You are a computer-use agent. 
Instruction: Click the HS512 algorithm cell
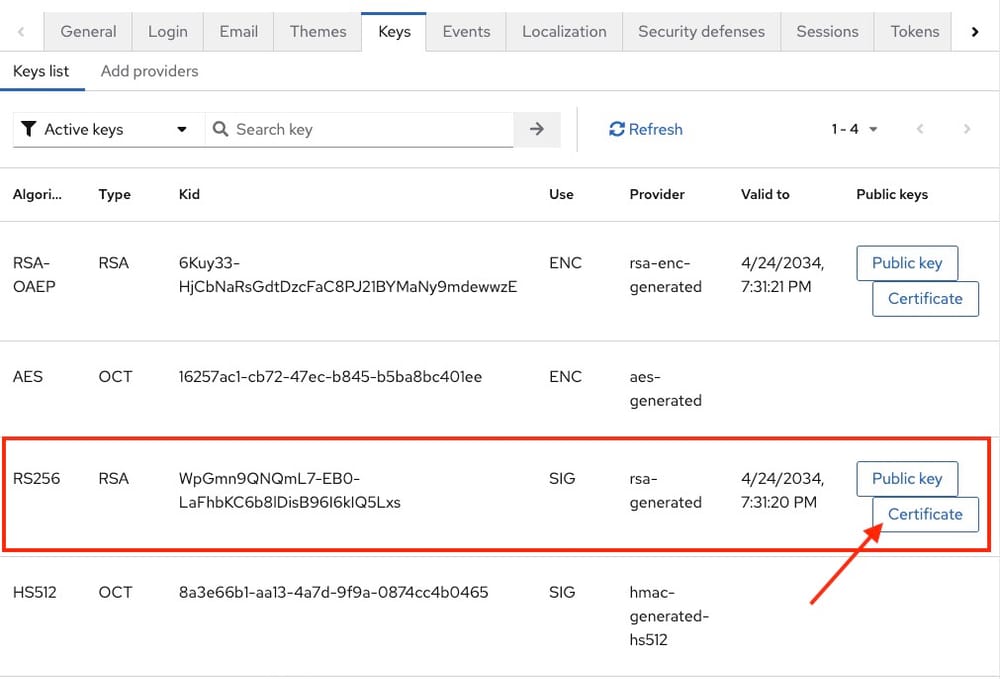pos(34,592)
